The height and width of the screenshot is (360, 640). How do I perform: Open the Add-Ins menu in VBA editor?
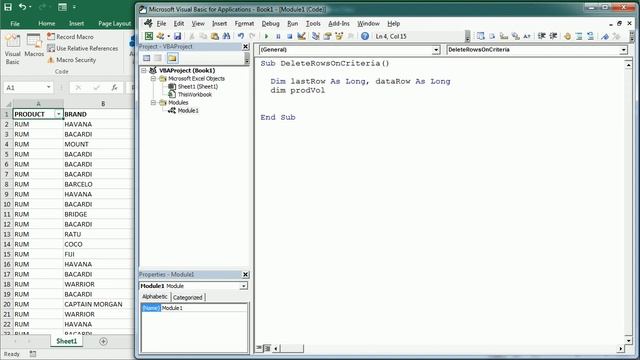[339, 24]
